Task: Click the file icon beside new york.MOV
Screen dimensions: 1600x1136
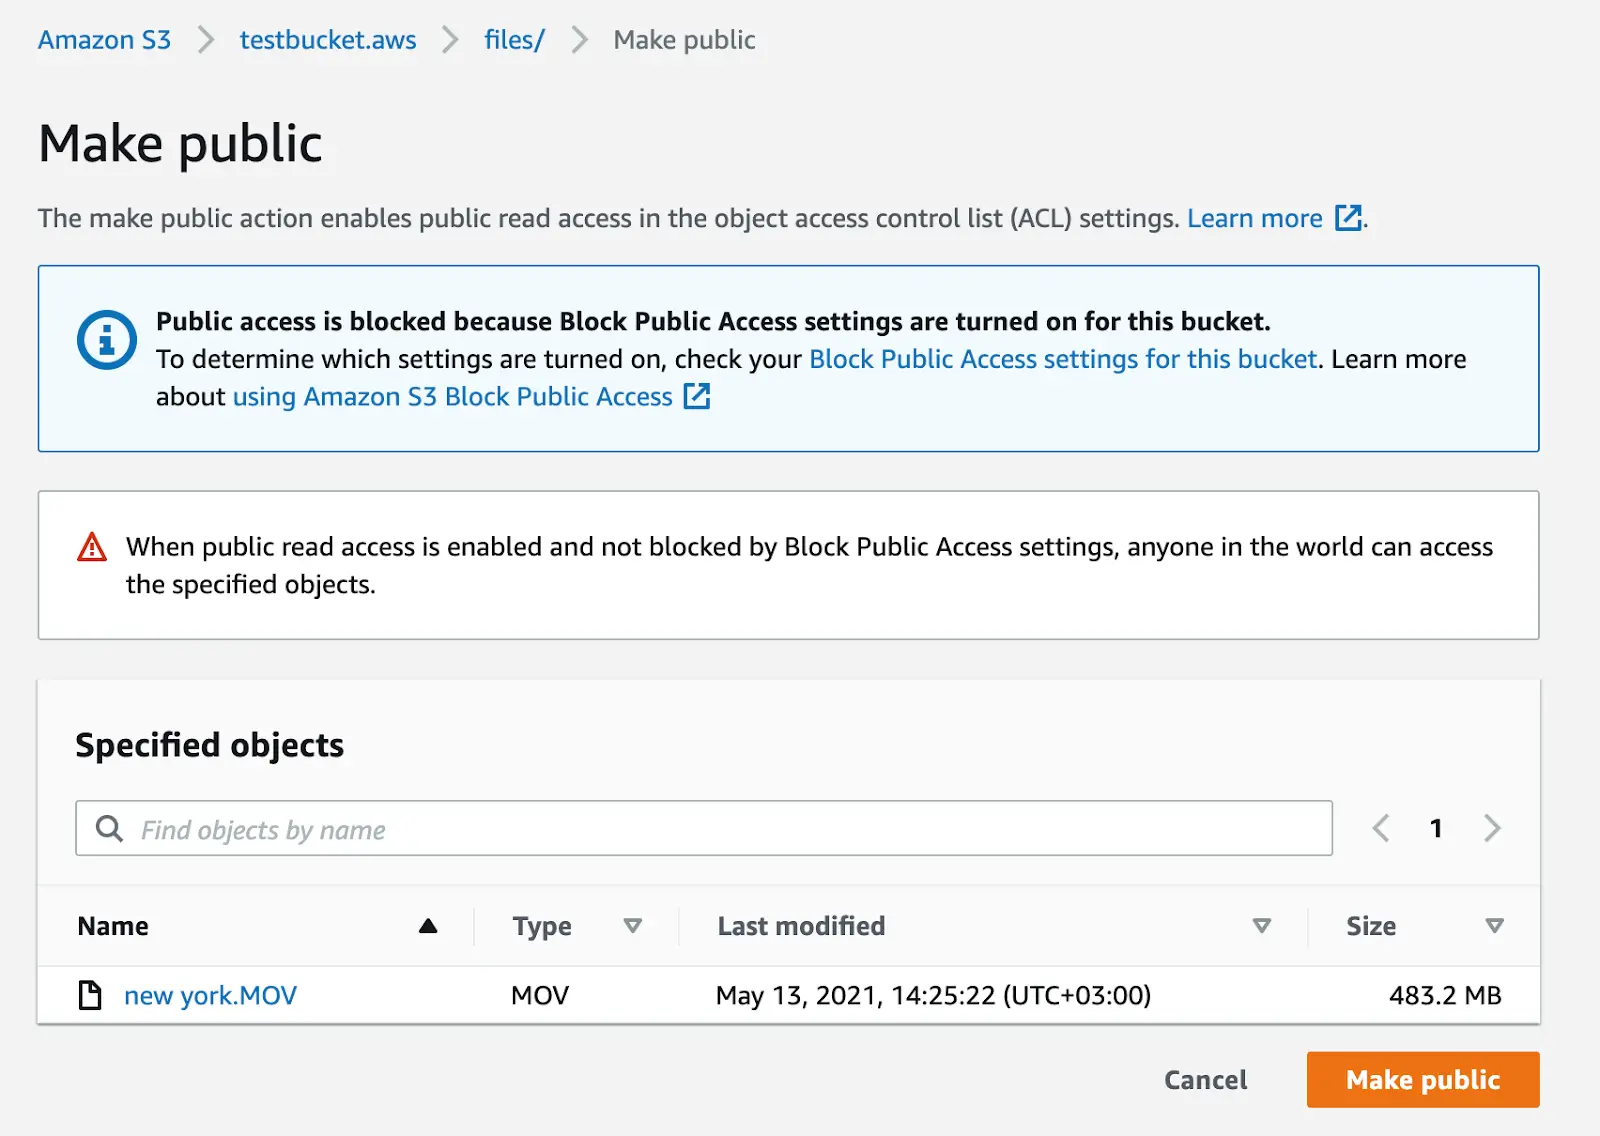Action: (x=90, y=995)
